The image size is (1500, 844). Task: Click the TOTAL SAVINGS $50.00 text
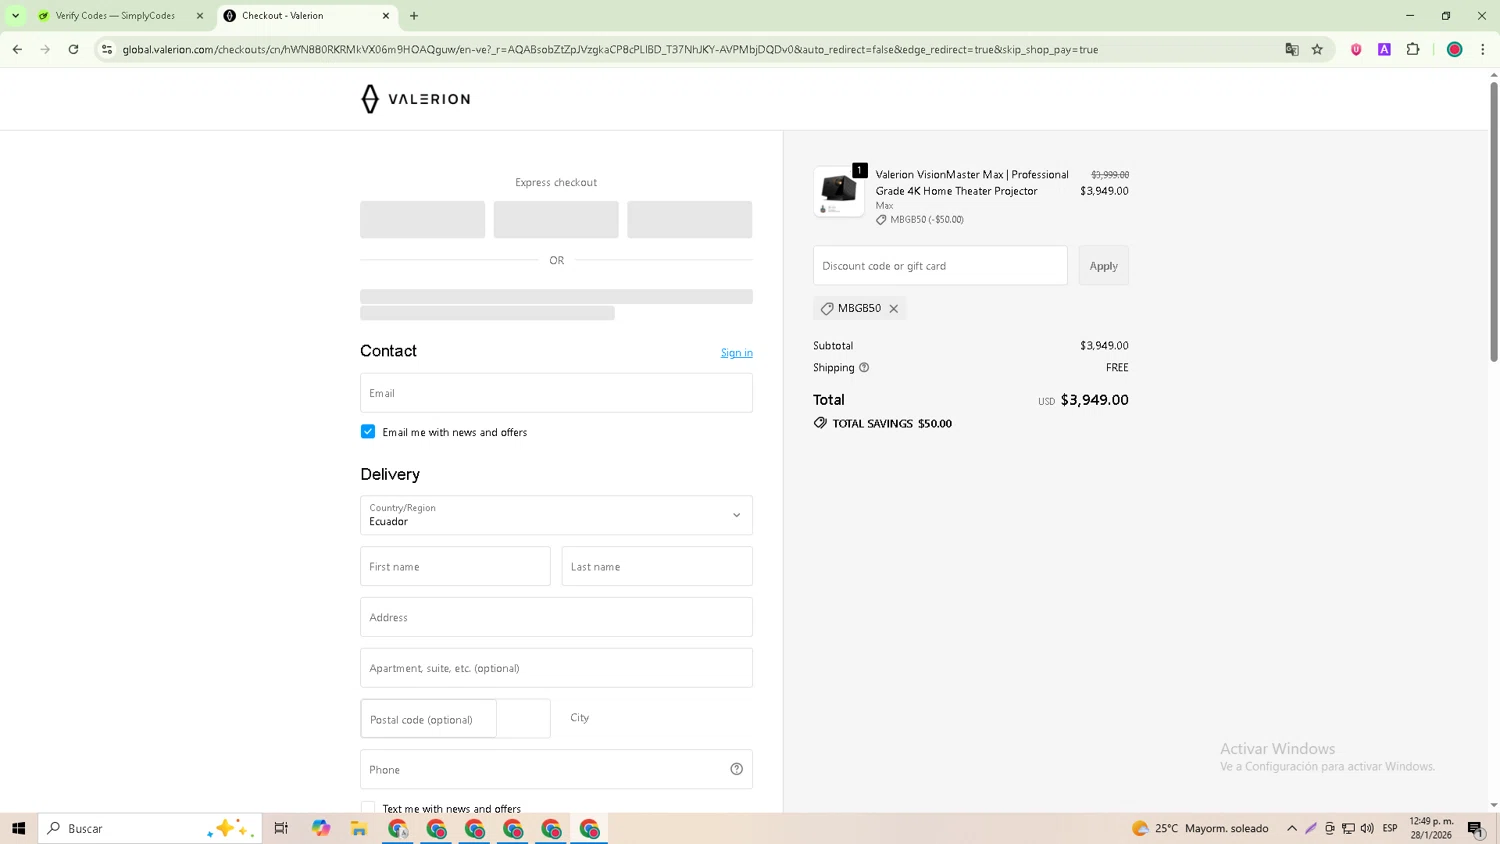pos(892,424)
